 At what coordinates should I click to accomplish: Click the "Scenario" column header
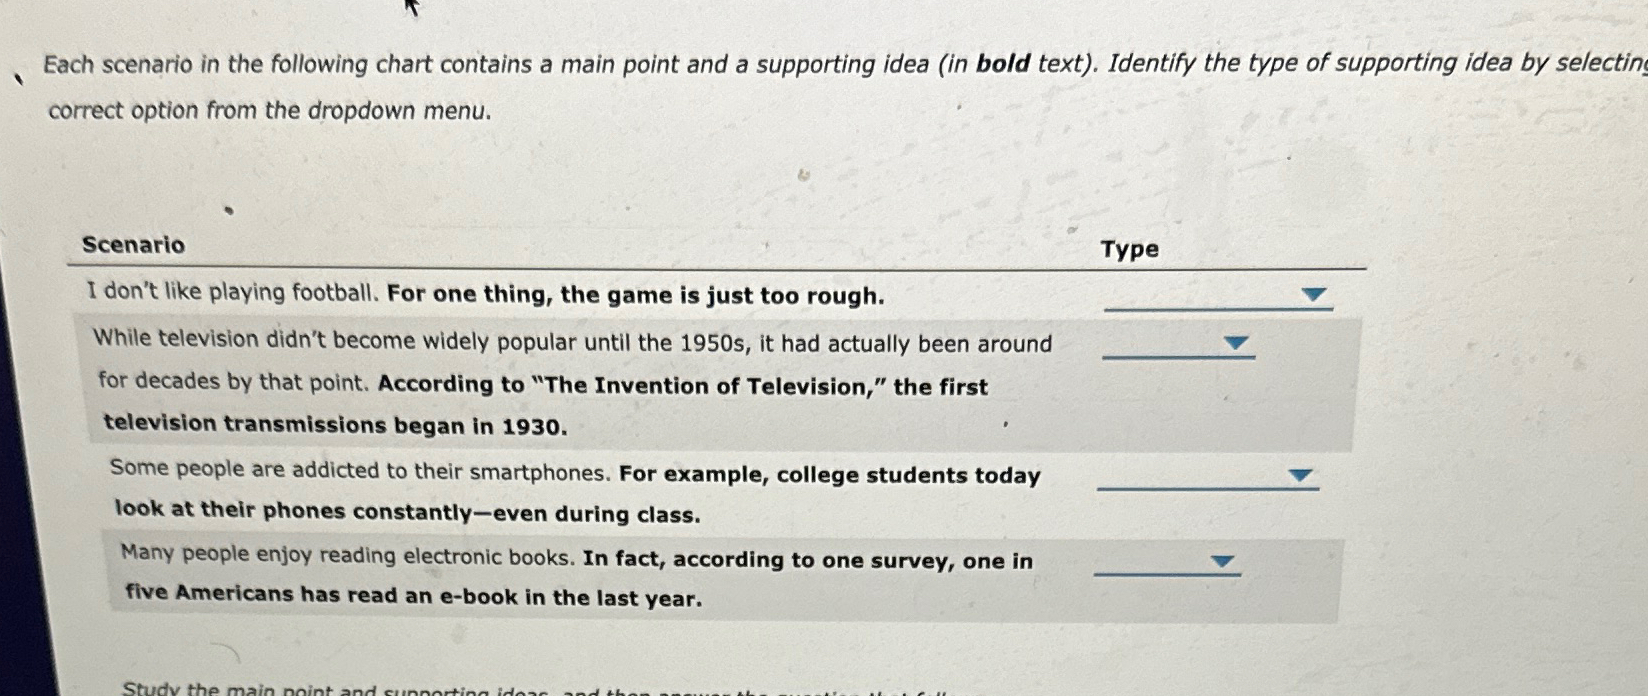point(133,245)
